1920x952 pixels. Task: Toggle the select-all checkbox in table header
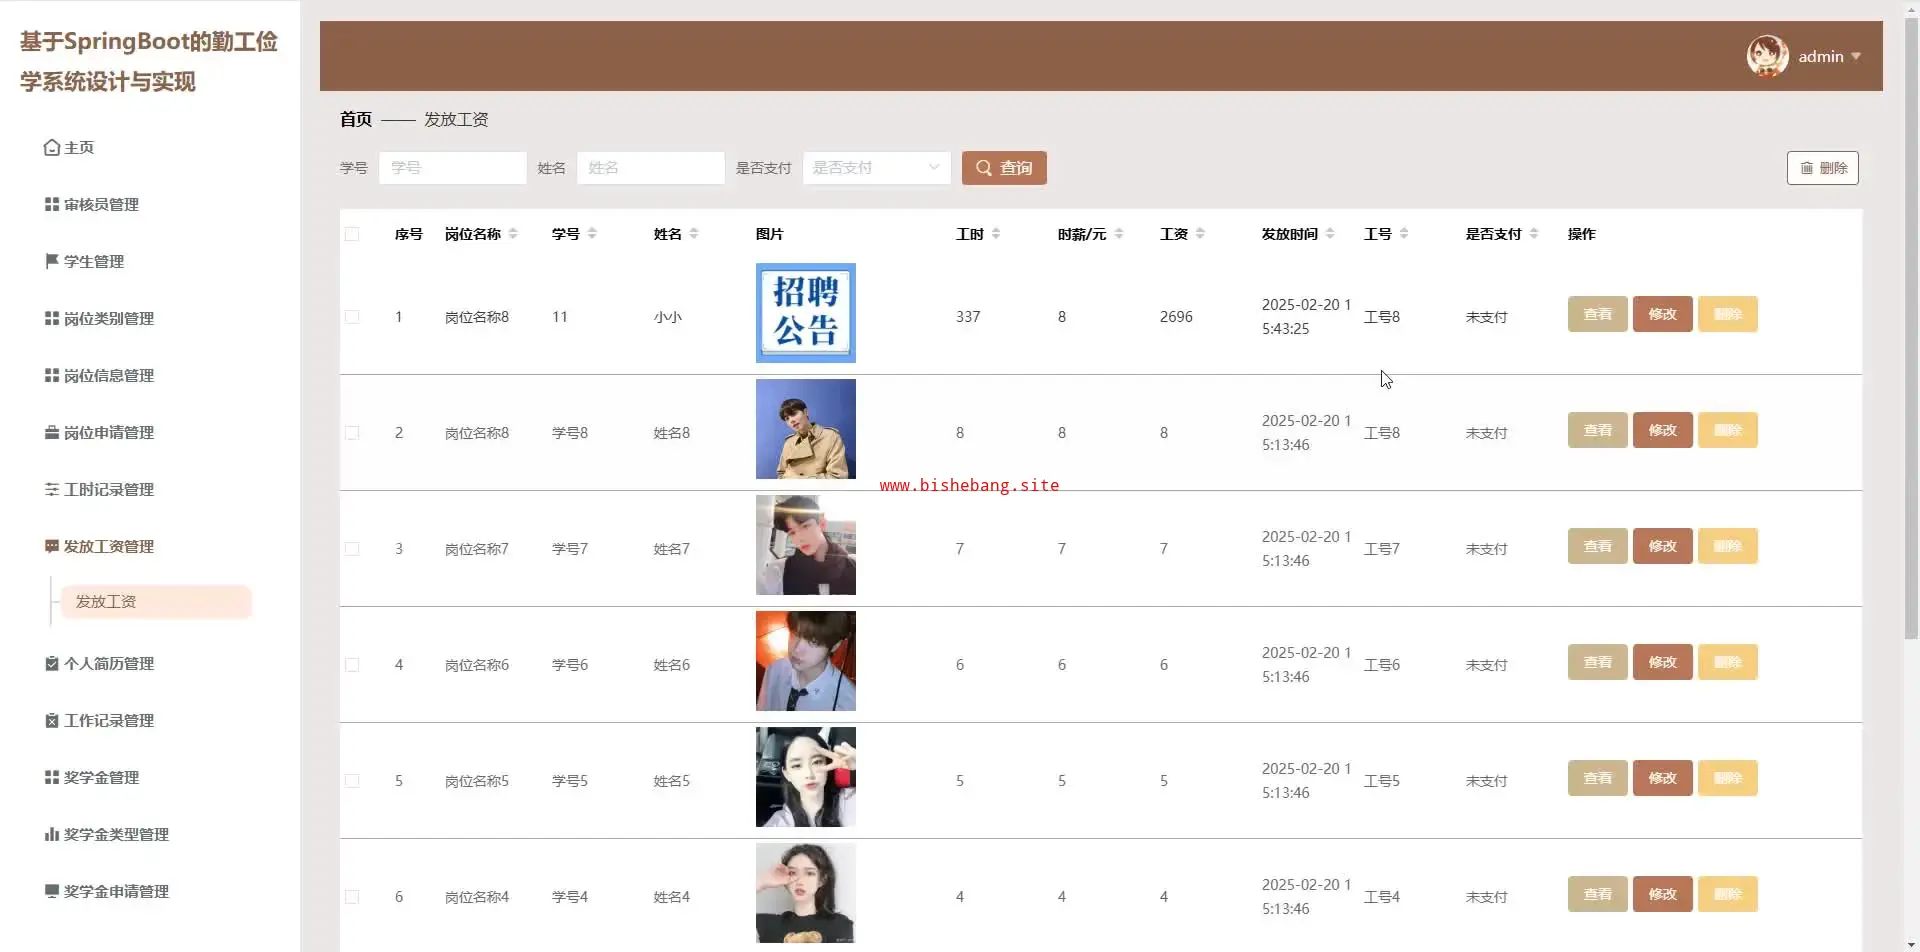[352, 234]
